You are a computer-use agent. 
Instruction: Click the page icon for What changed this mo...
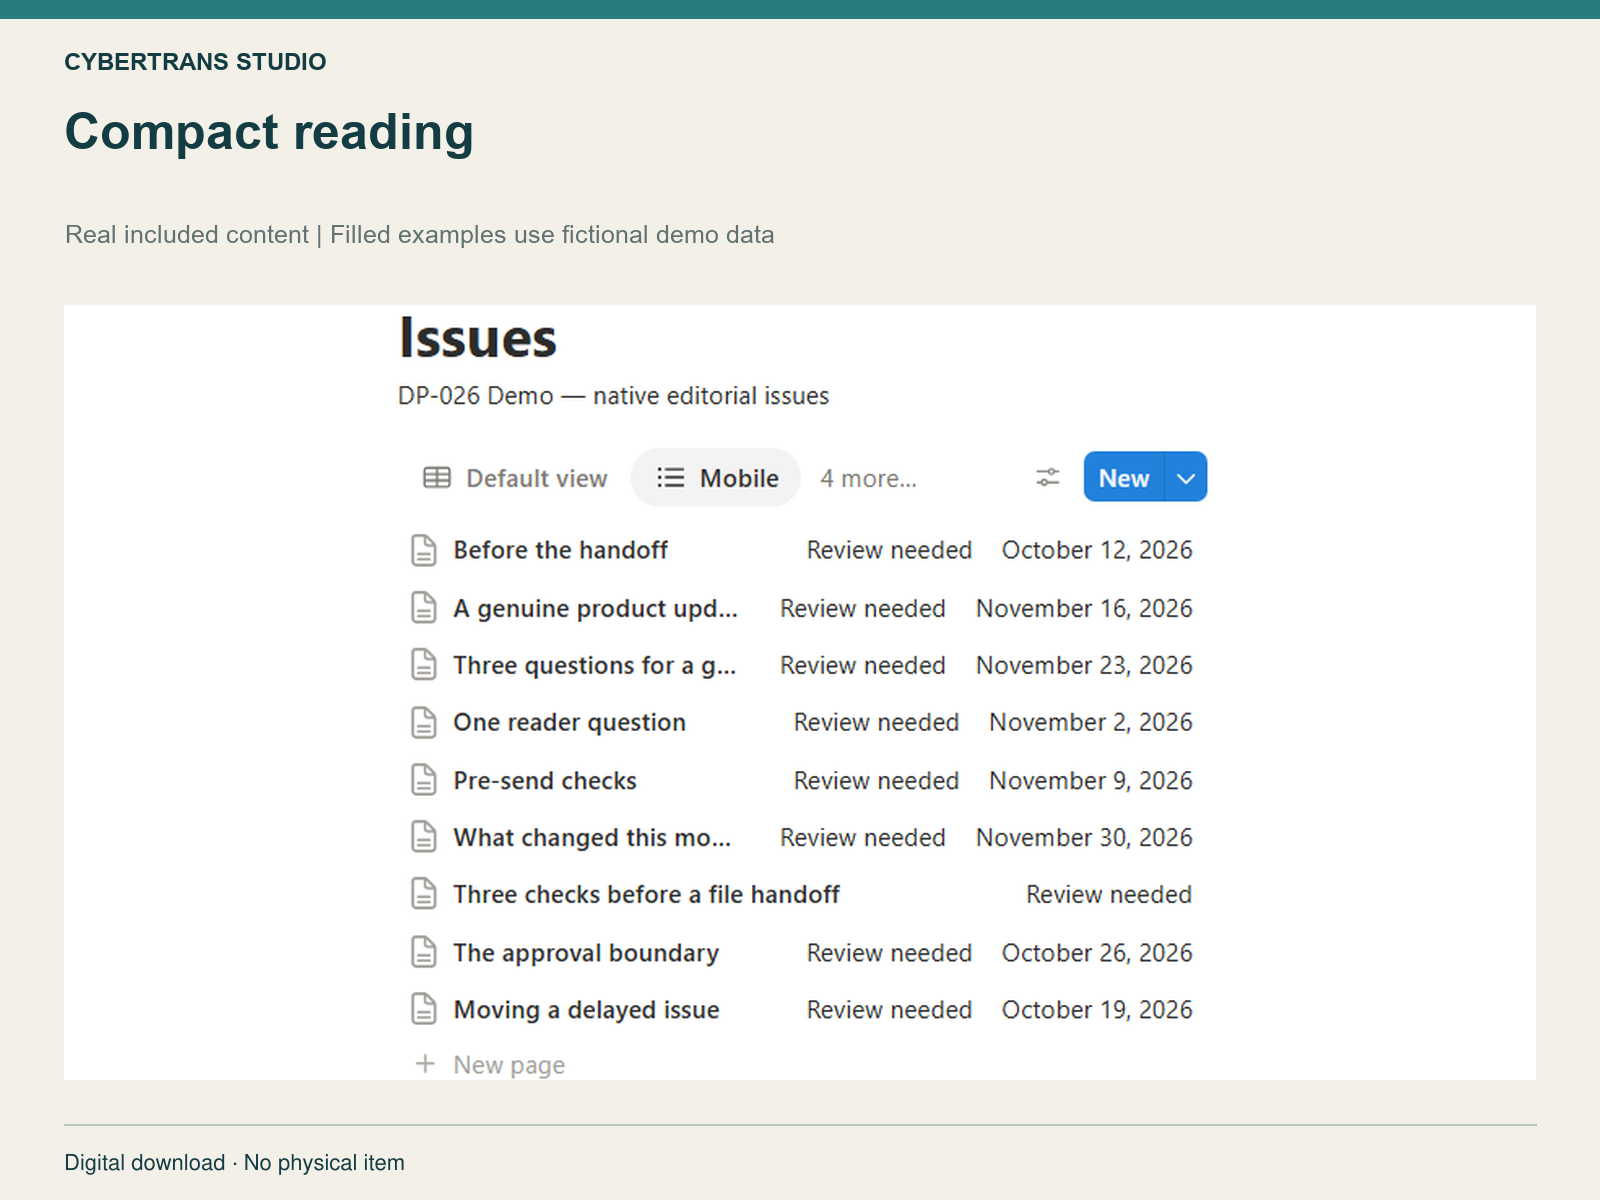click(x=424, y=837)
